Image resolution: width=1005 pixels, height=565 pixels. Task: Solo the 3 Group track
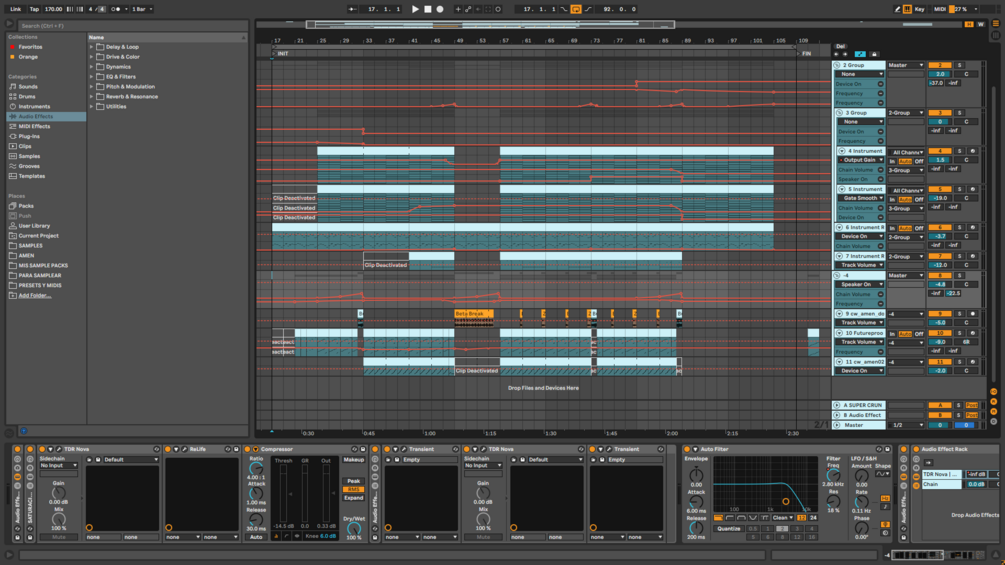(959, 113)
